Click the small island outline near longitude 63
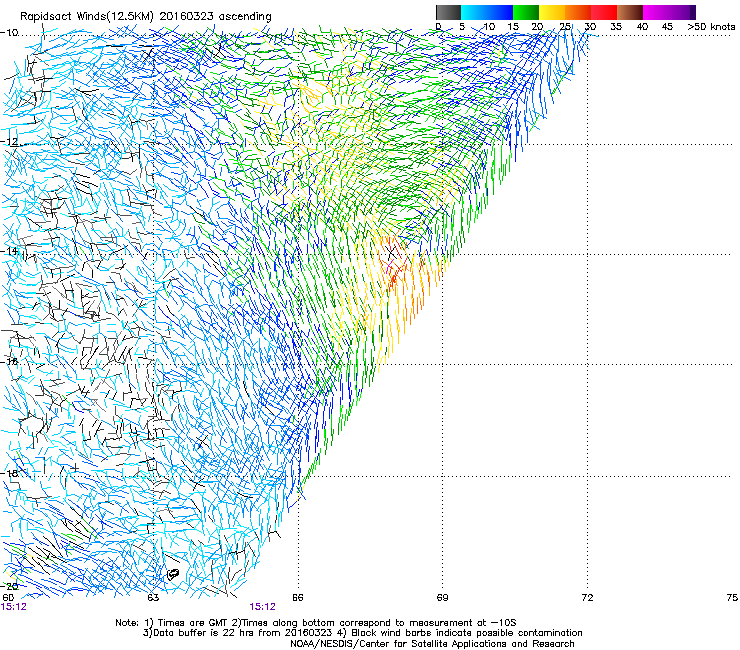The image size is (740, 650). (x=173, y=574)
